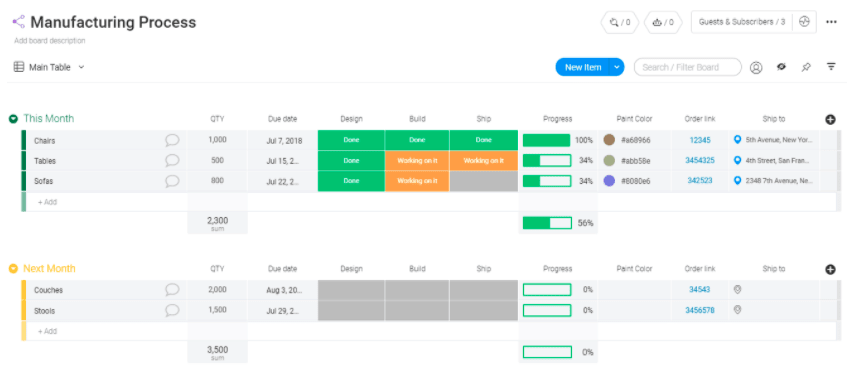Open order link 342523
865x383 pixels.
[x=700, y=180]
